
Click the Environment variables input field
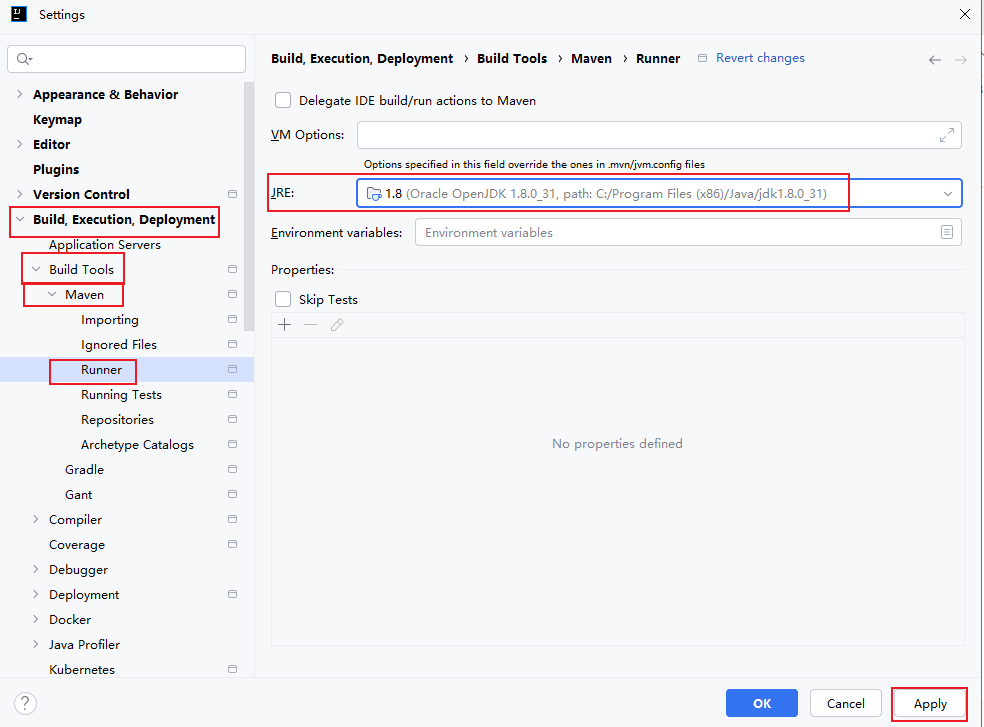(x=688, y=232)
